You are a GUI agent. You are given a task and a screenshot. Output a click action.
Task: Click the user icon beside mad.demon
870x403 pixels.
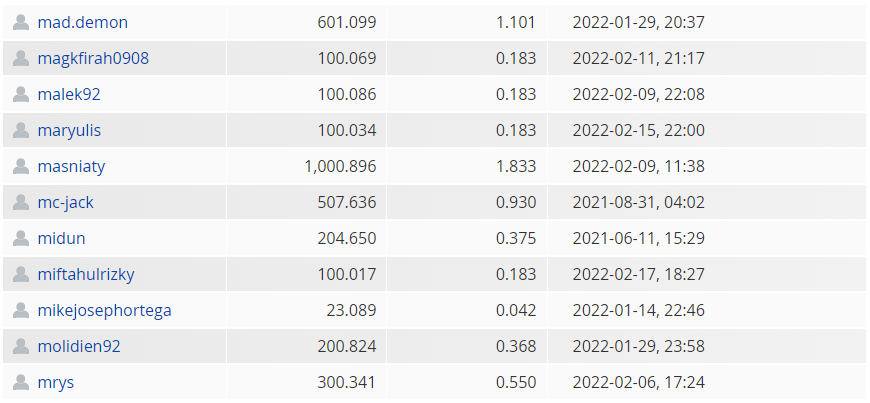(21, 23)
